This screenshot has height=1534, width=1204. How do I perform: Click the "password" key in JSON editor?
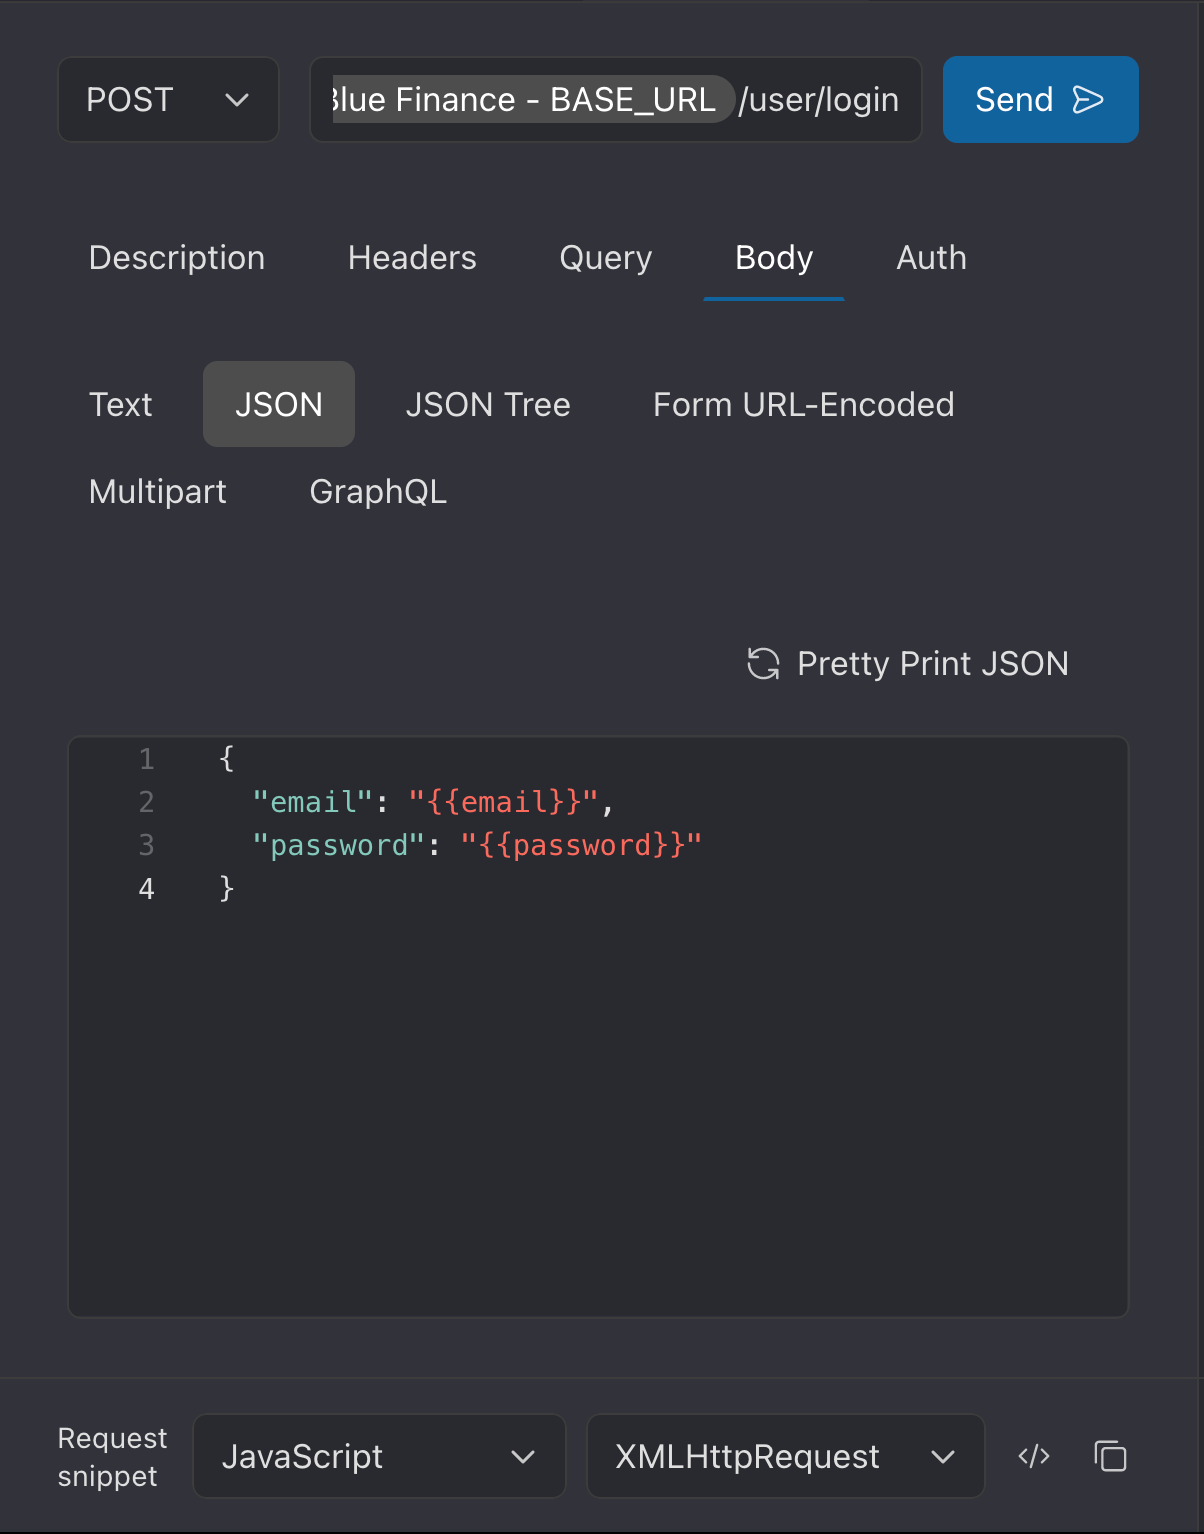[x=339, y=846]
